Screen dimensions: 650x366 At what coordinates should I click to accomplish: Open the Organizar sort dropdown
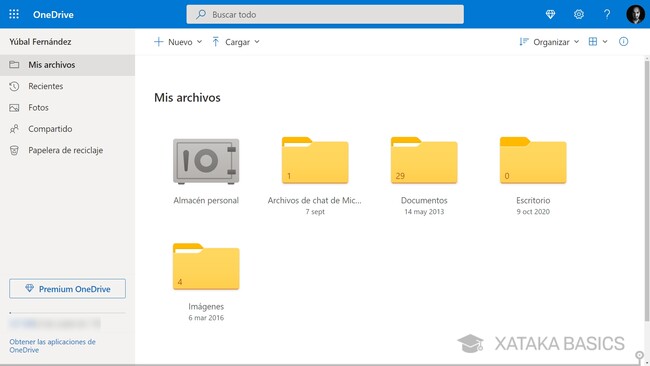pyautogui.click(x=549, y=42)
